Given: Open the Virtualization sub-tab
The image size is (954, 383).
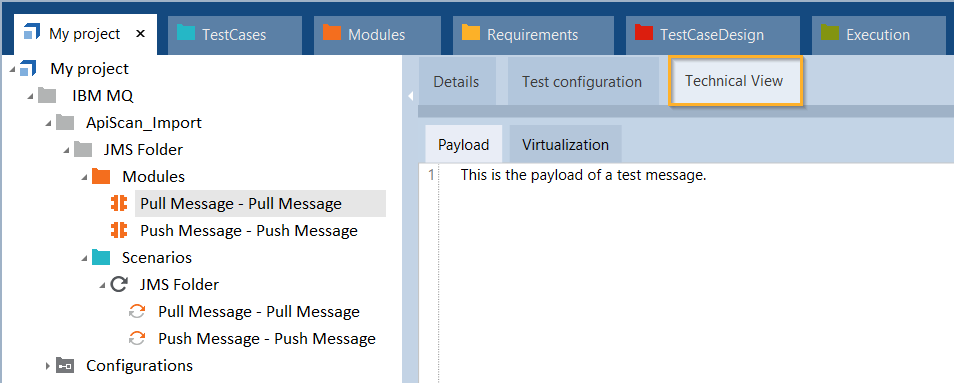Looking at the screenshot, I should (x=565, y=145).
